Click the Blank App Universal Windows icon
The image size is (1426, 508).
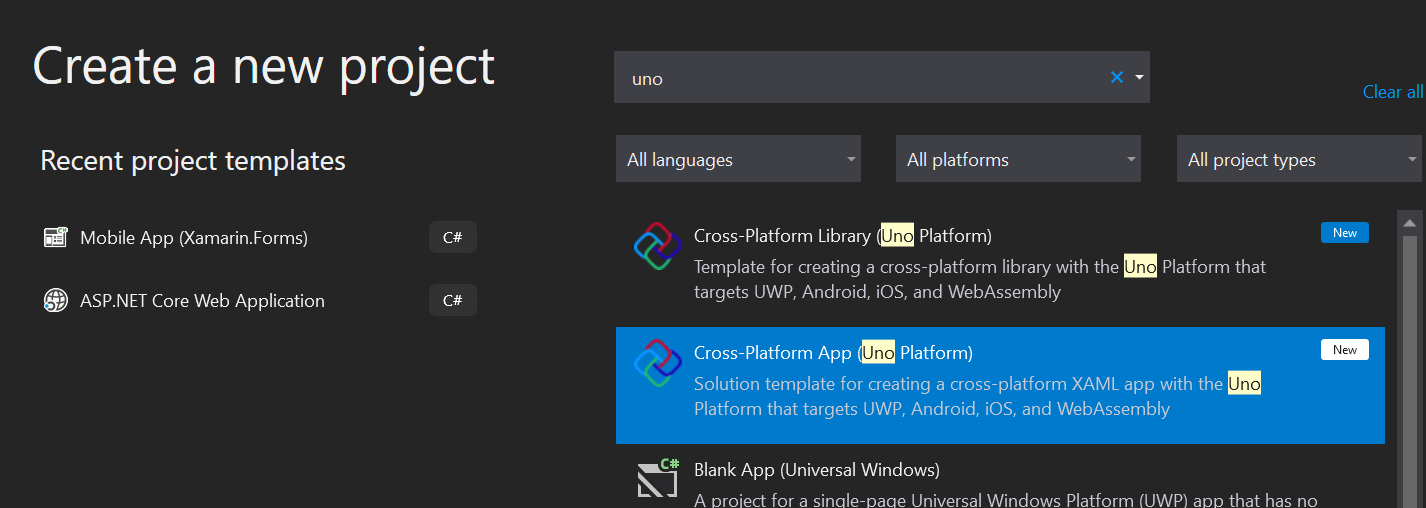tap(658, 478)
